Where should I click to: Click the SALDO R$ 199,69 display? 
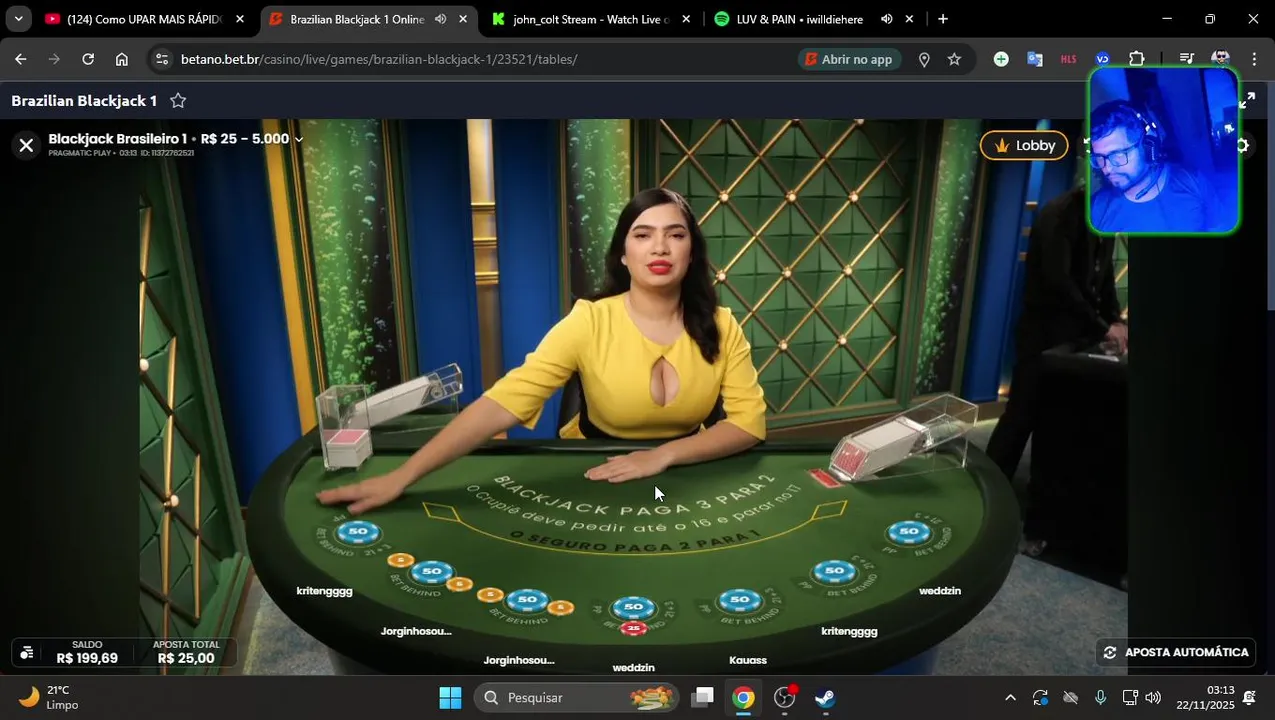tap(87, 652)
